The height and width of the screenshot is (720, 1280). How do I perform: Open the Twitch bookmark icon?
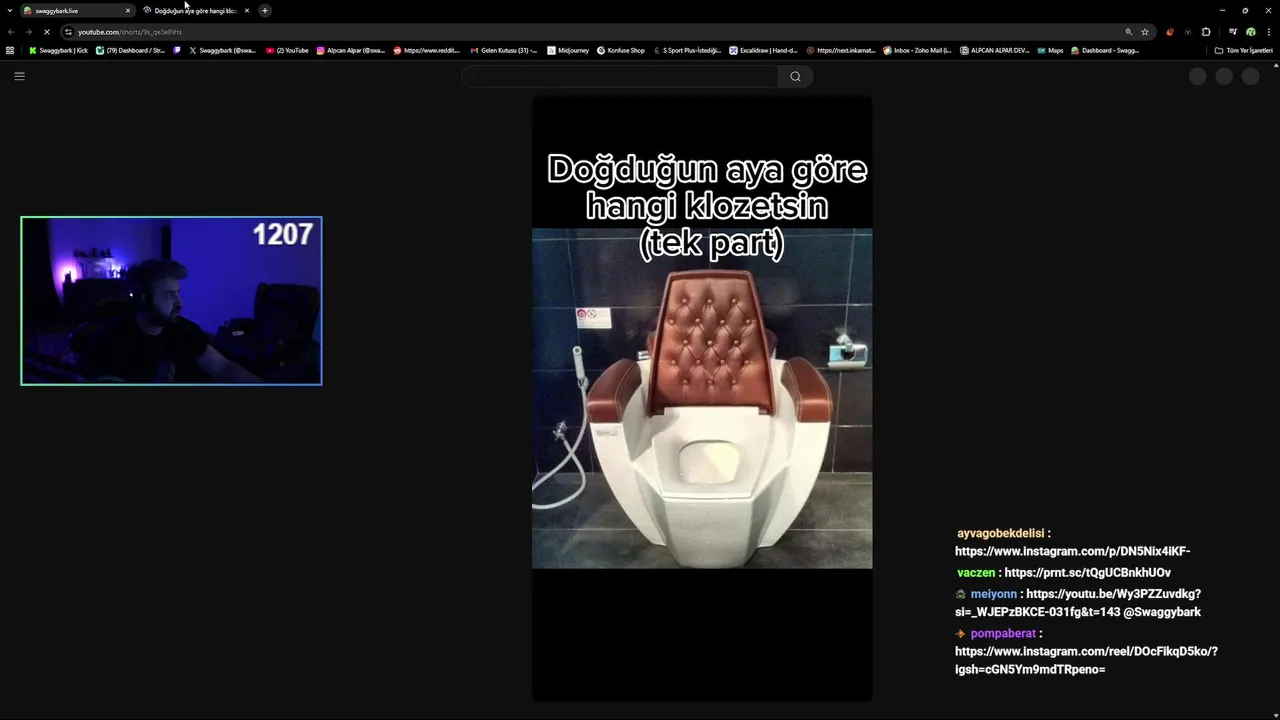pos(177,50)
